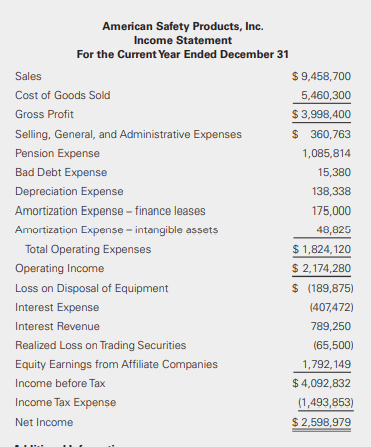Screen dimensions: 371x447
Task: Click the intangible assets amortization value 48,825
Action: point(334,230)
